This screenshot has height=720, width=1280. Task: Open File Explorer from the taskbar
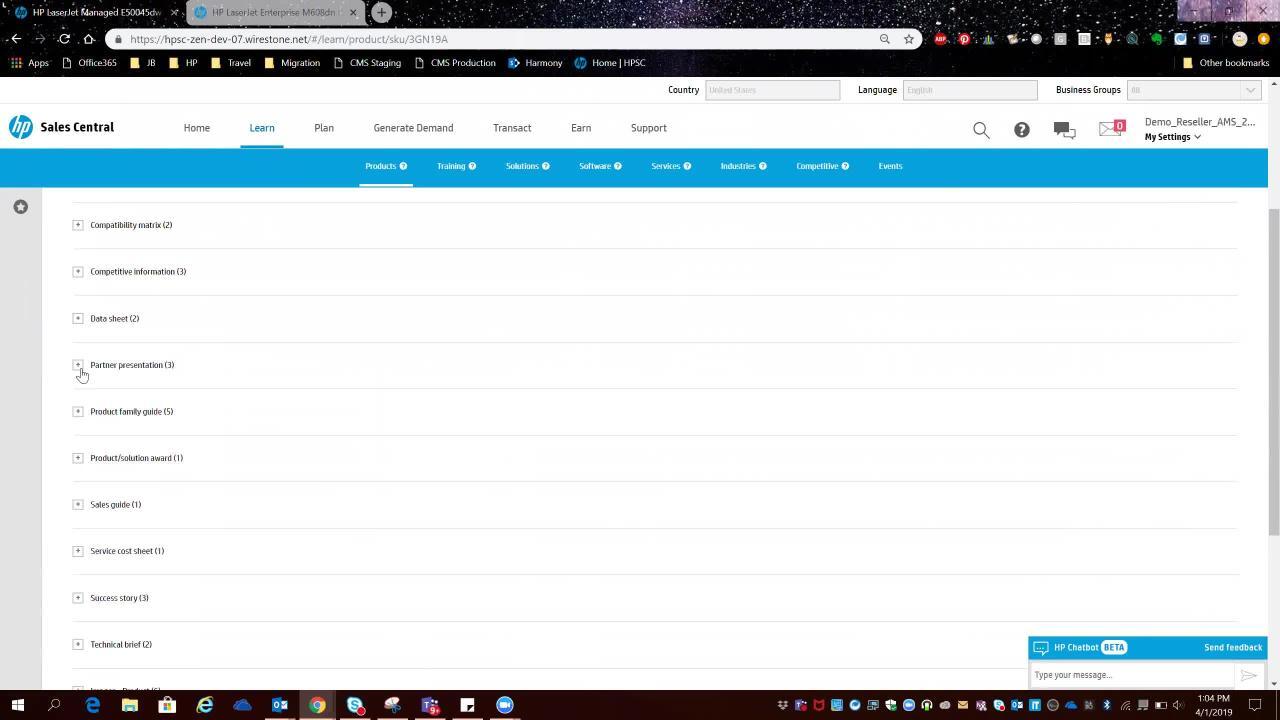coord(130,705)
